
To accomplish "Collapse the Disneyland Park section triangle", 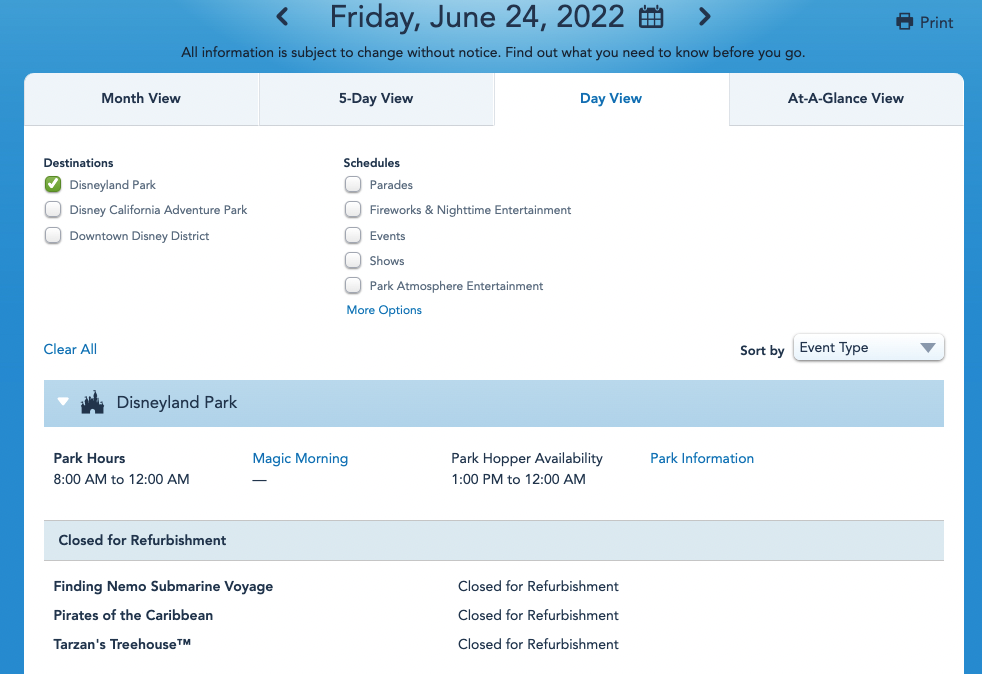I will point(63,402).
